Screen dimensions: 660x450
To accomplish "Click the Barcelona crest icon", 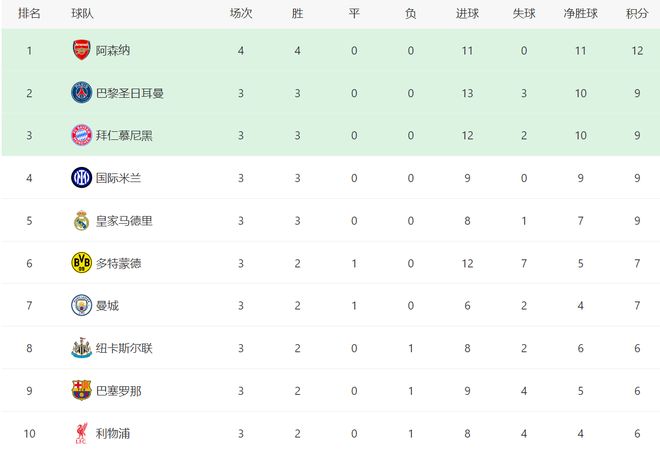I will coord(81,390).
